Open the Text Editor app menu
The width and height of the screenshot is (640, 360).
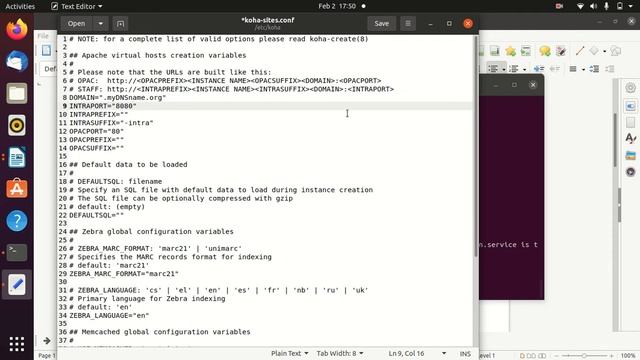(76, 6)
